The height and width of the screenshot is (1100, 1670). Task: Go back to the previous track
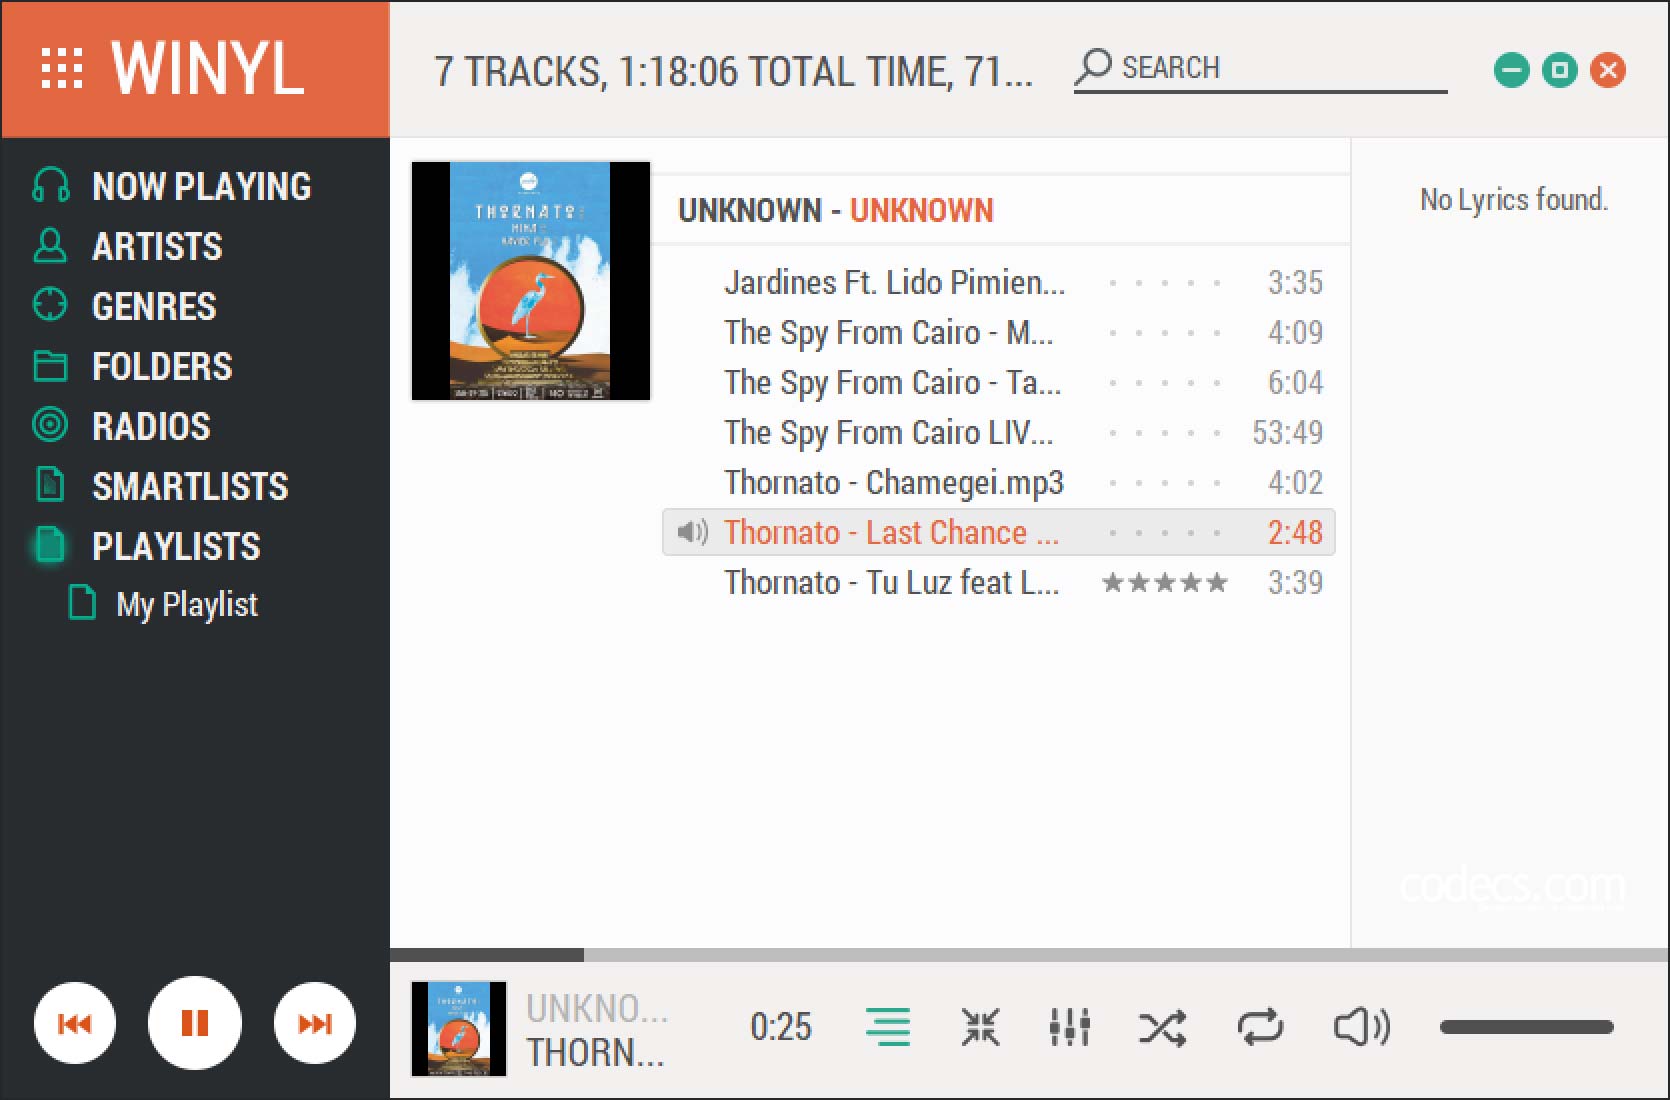[75, 1023]
